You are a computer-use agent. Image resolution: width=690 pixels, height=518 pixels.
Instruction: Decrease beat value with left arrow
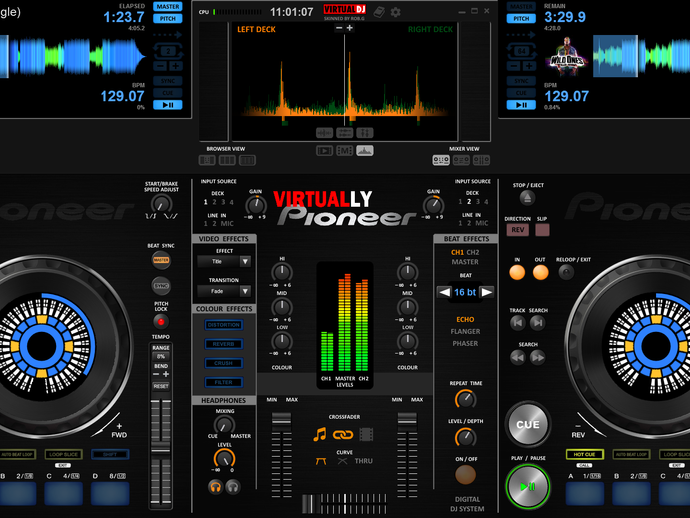tap(444, 292)
